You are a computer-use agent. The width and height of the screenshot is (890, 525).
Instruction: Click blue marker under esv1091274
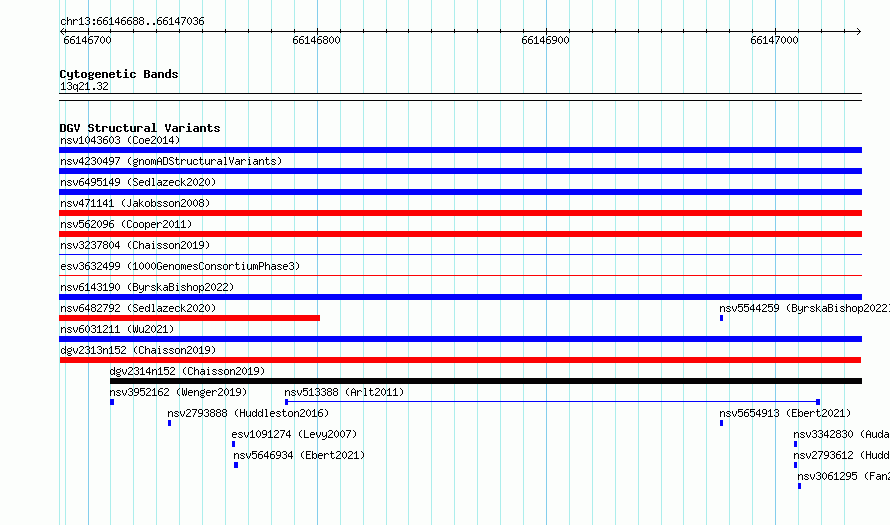[x=233, y=444]
